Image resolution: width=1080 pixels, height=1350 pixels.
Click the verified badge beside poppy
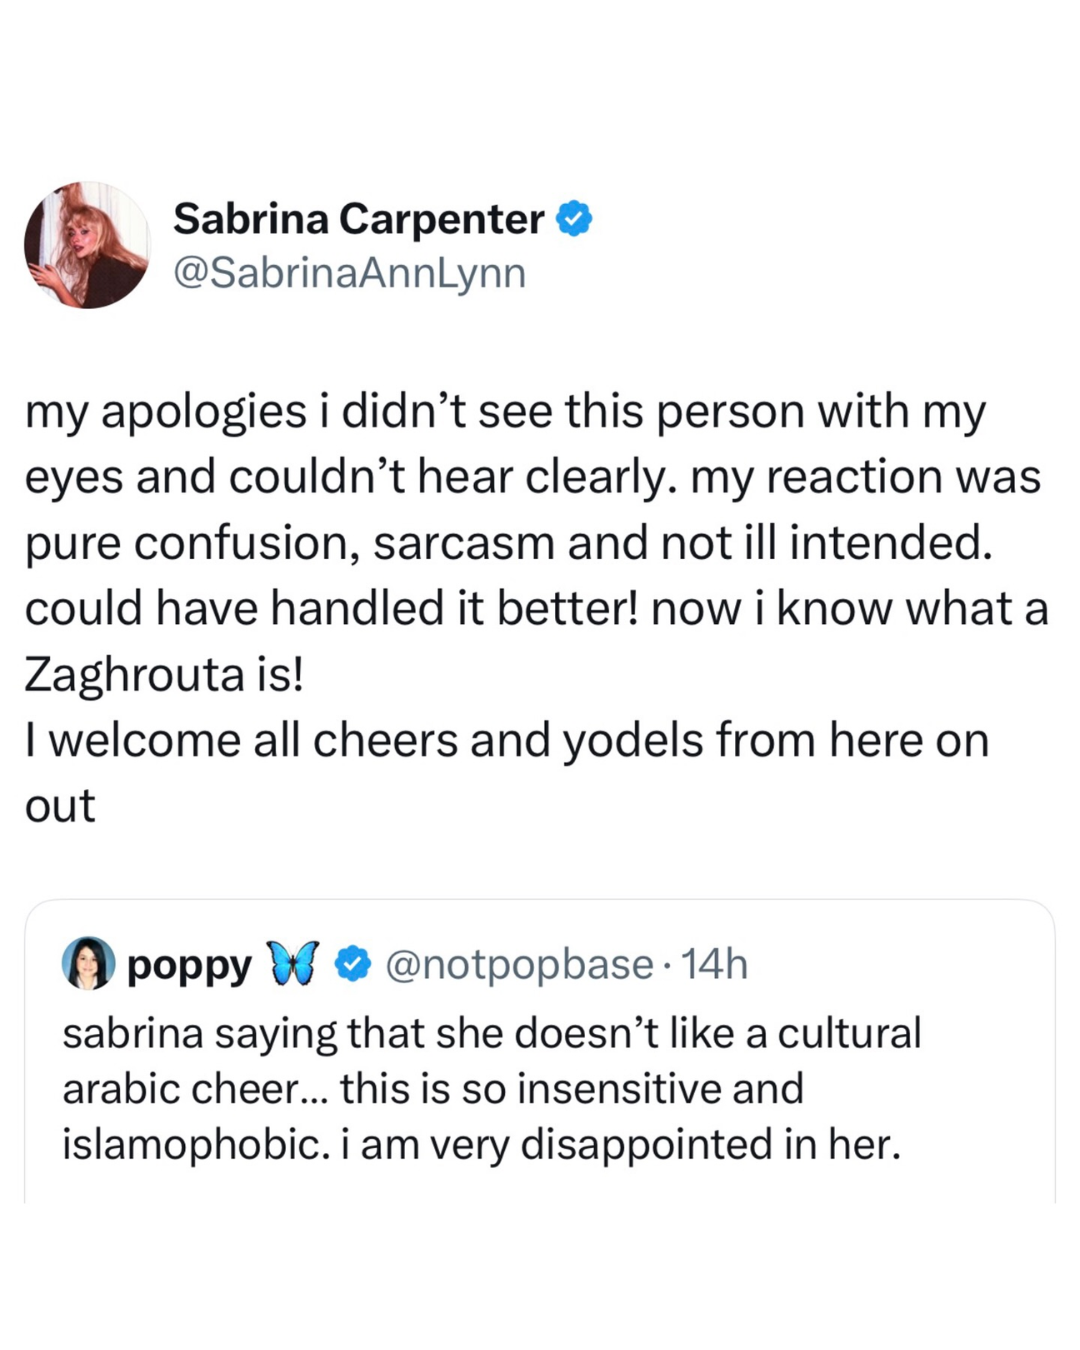coord(352,964)
